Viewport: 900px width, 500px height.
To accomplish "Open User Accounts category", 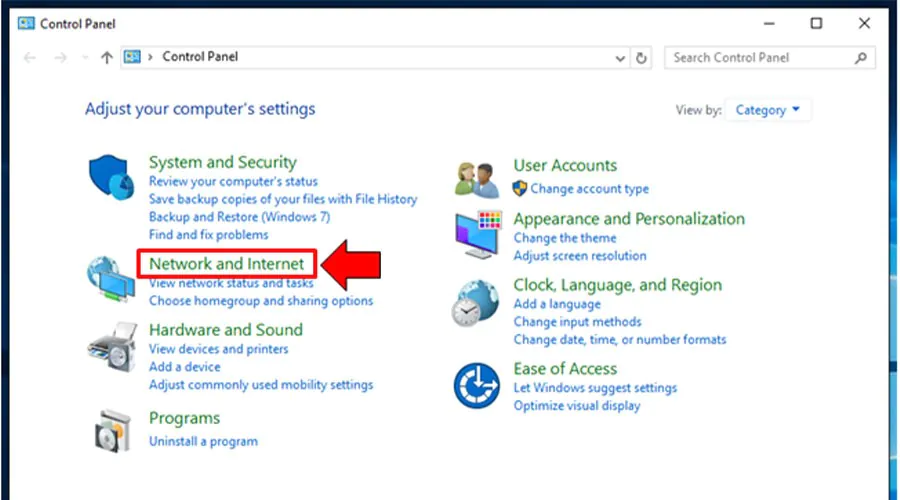I will [x=565, y=165].
